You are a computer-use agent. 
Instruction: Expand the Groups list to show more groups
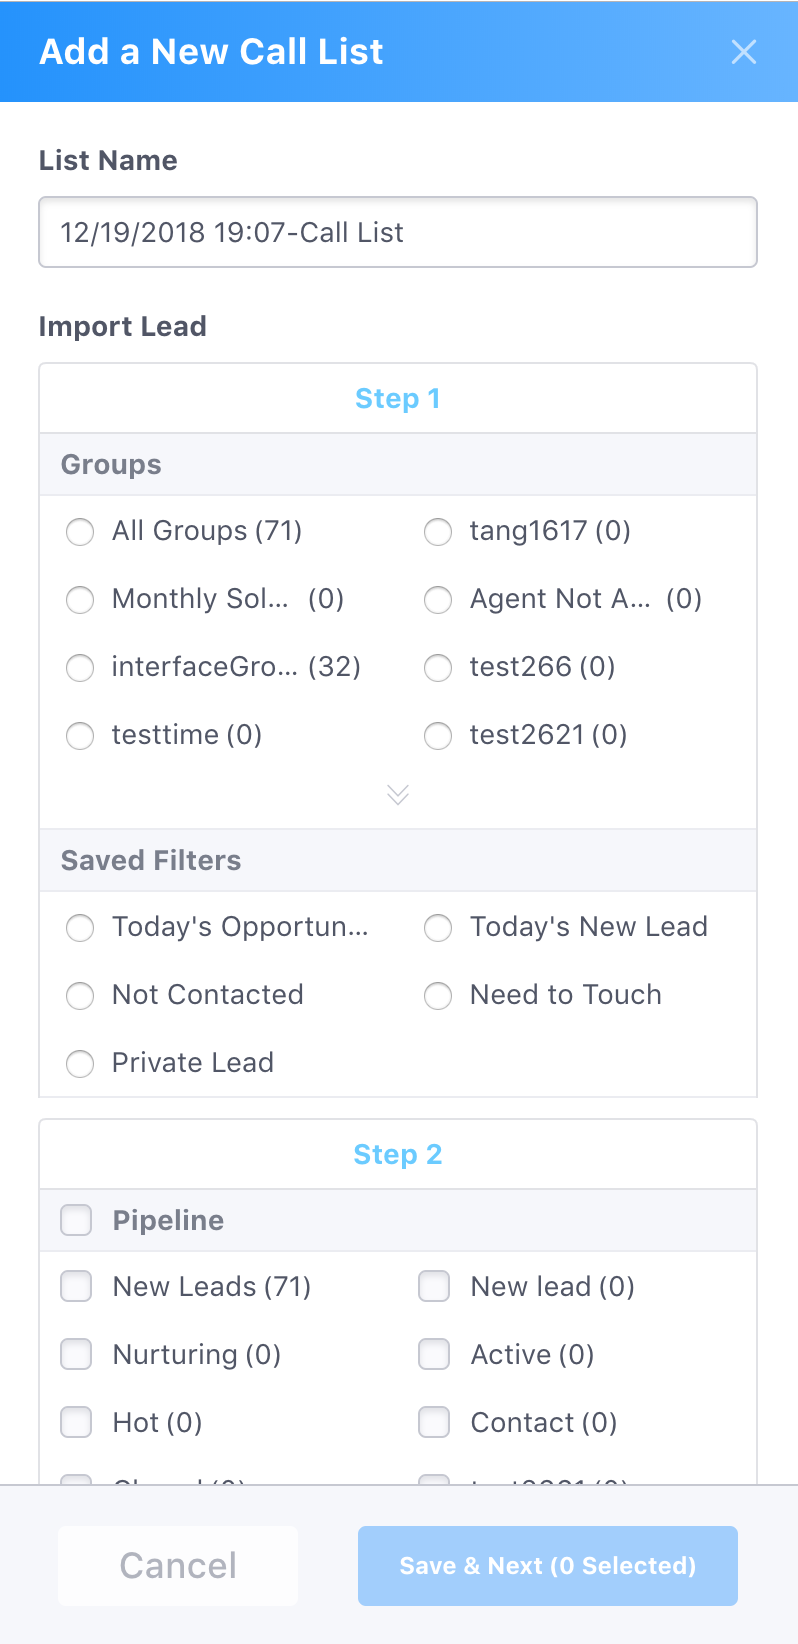[x=398, y=795]
